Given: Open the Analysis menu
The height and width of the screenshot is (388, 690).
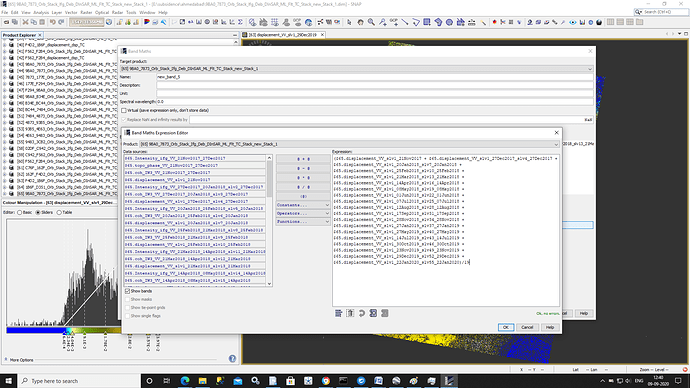Looking at the screenshot, I should click(41, 12).
